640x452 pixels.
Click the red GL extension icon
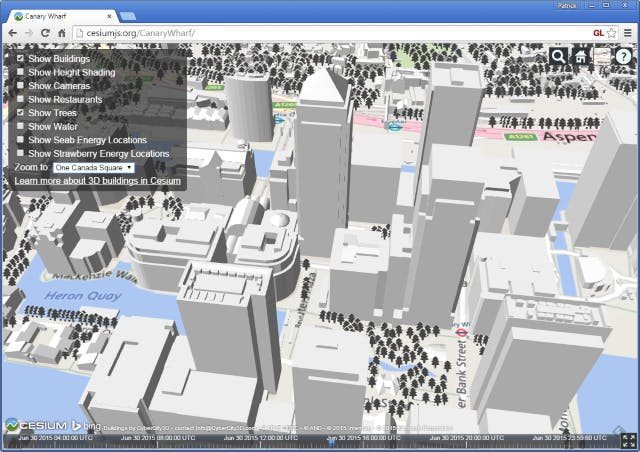click(x=598, y=33)
